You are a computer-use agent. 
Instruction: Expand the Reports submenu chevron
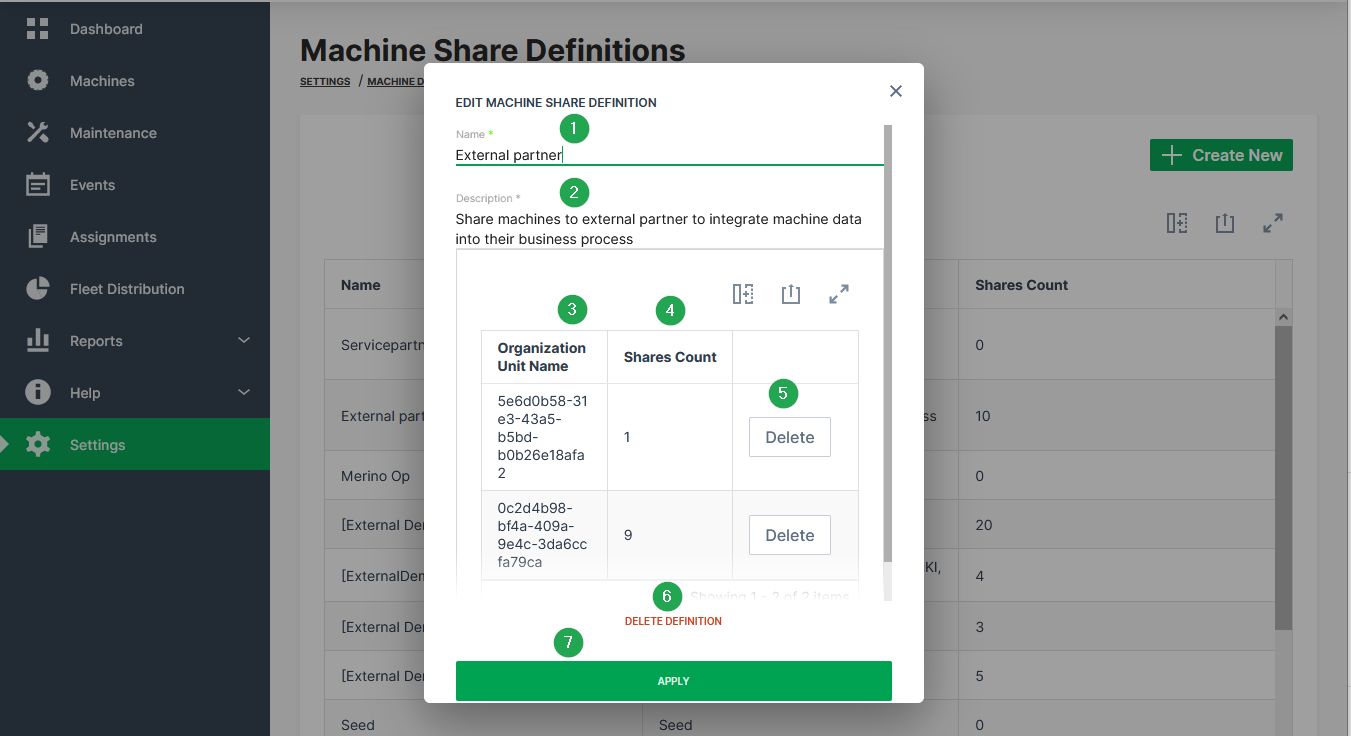[x=244, y=341]
